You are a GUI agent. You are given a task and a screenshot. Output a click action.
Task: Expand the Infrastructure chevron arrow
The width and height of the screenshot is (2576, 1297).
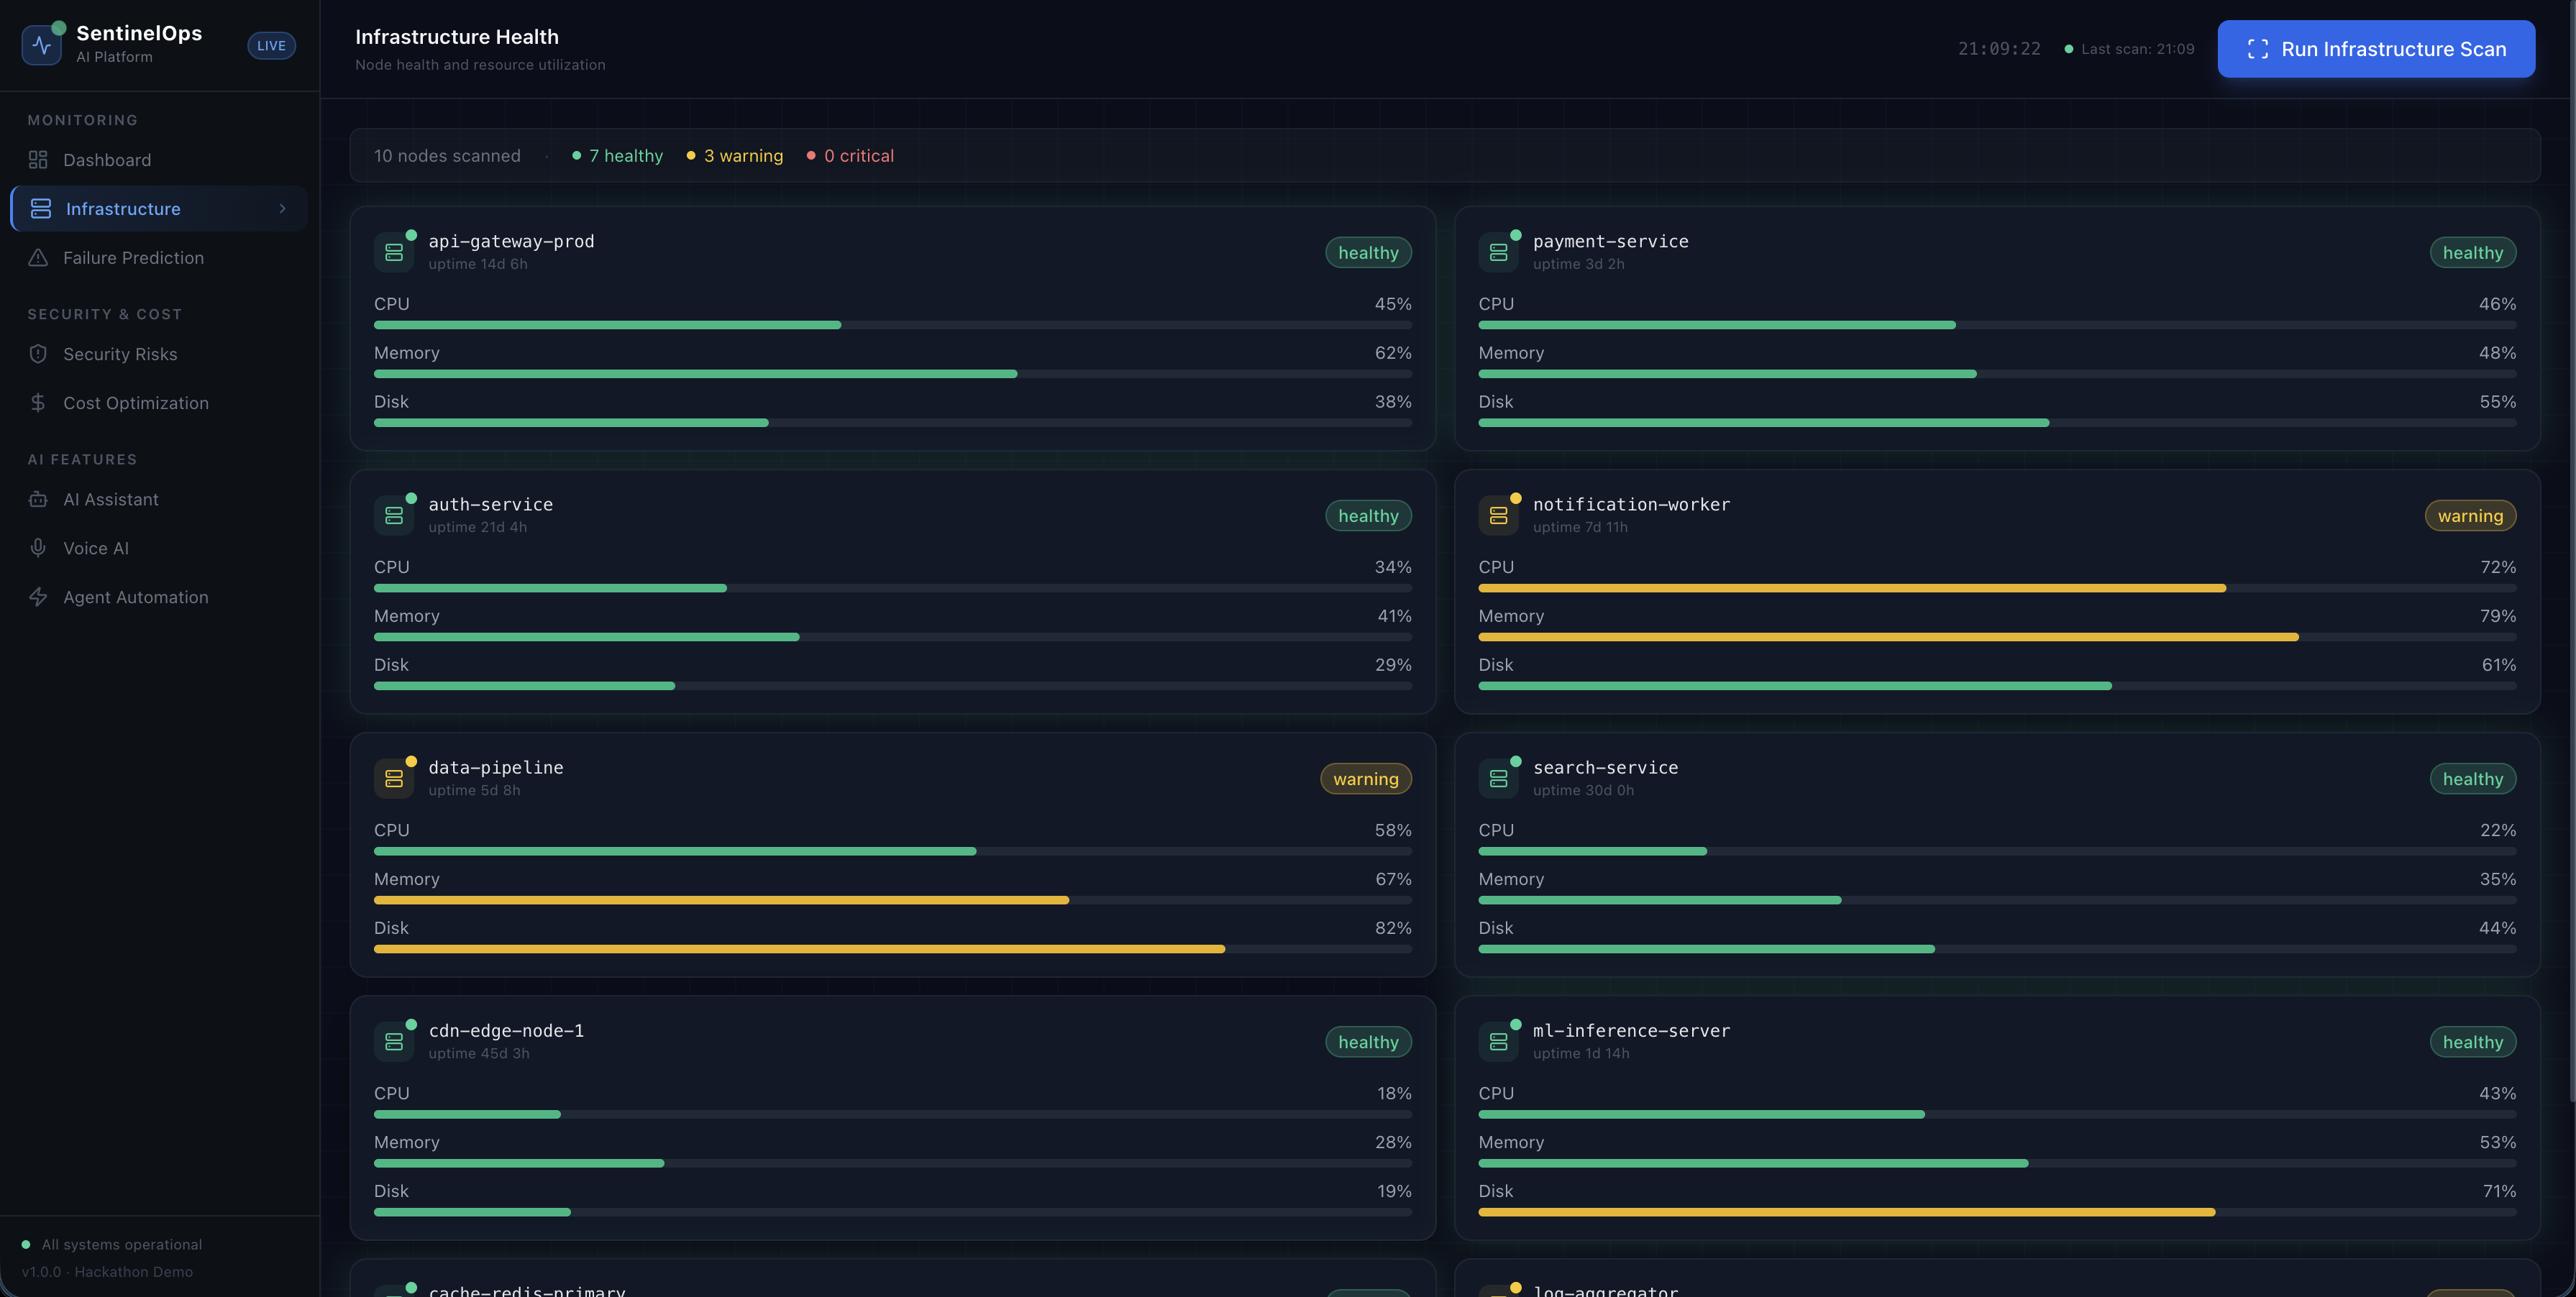pyautogui.click(x=283, y=209)
